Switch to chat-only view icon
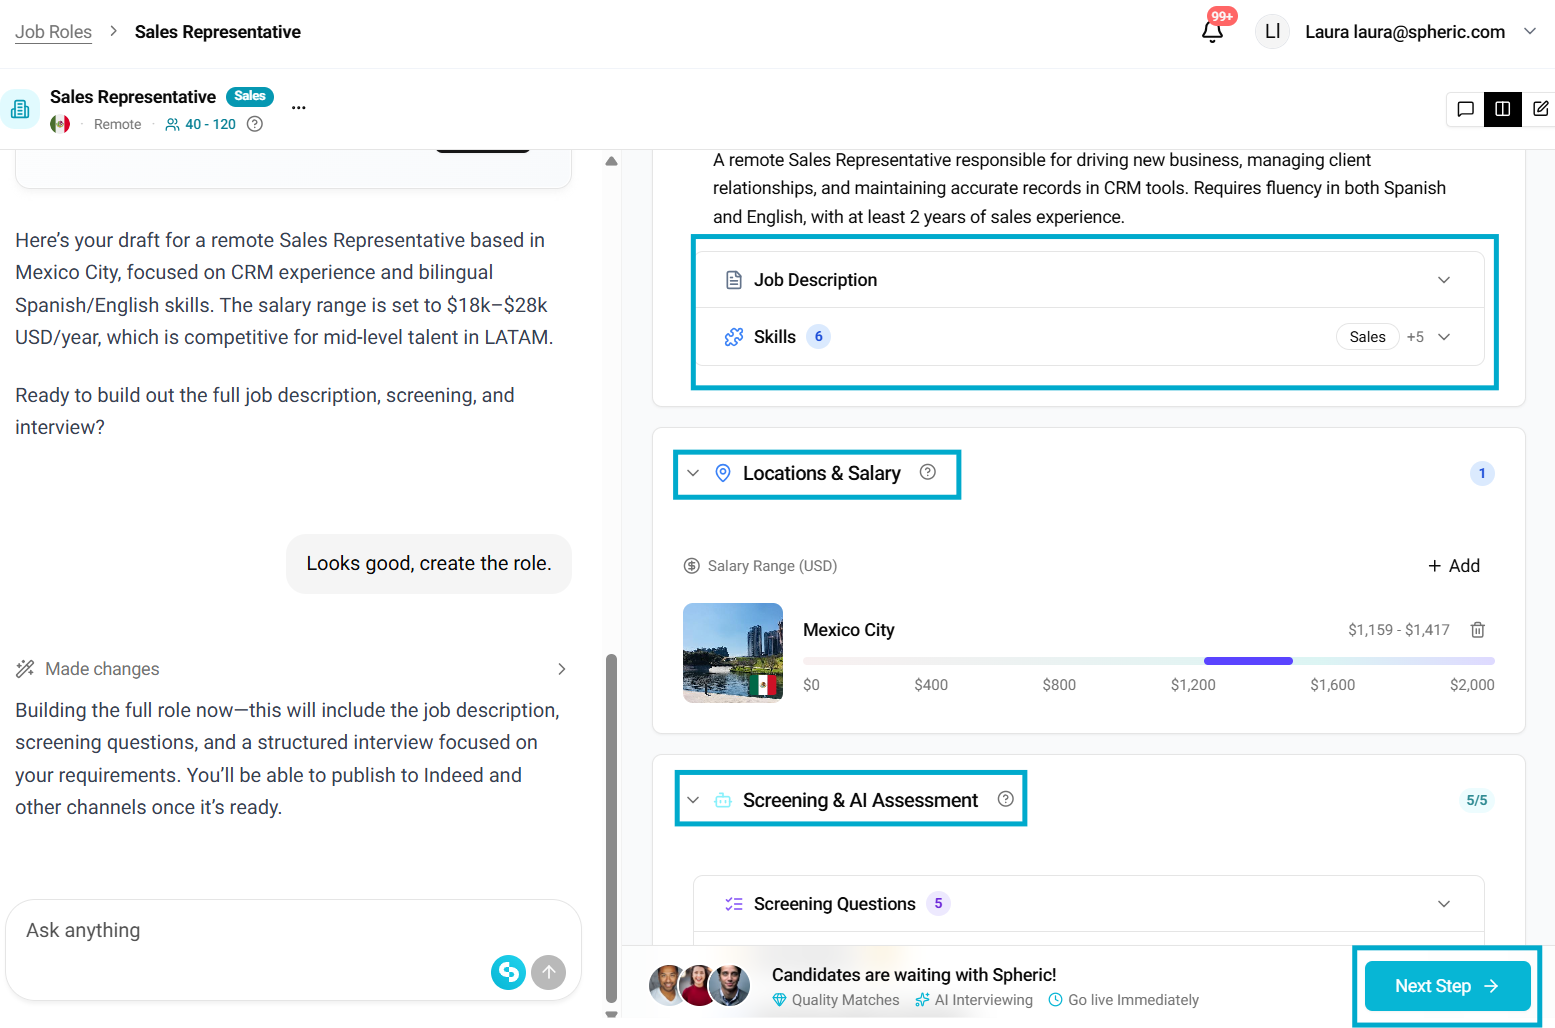 click(1465, 109)
